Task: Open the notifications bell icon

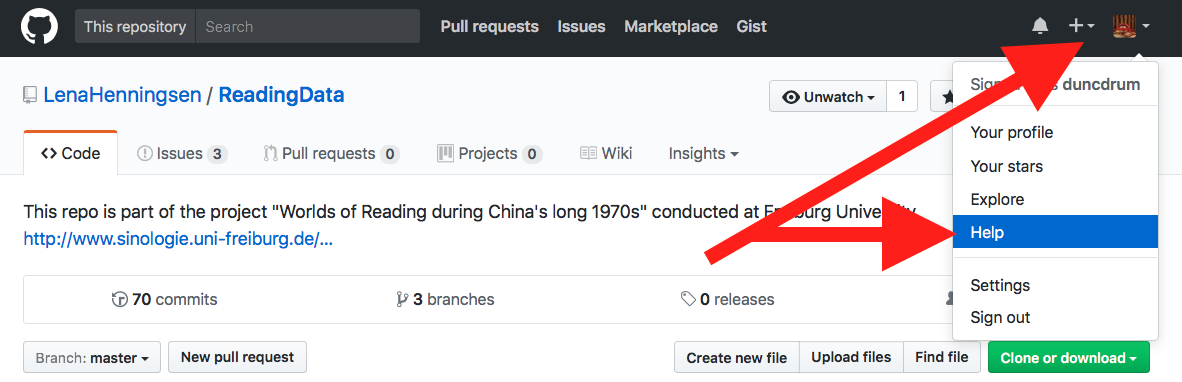Action: click(x=1040, y=26)
